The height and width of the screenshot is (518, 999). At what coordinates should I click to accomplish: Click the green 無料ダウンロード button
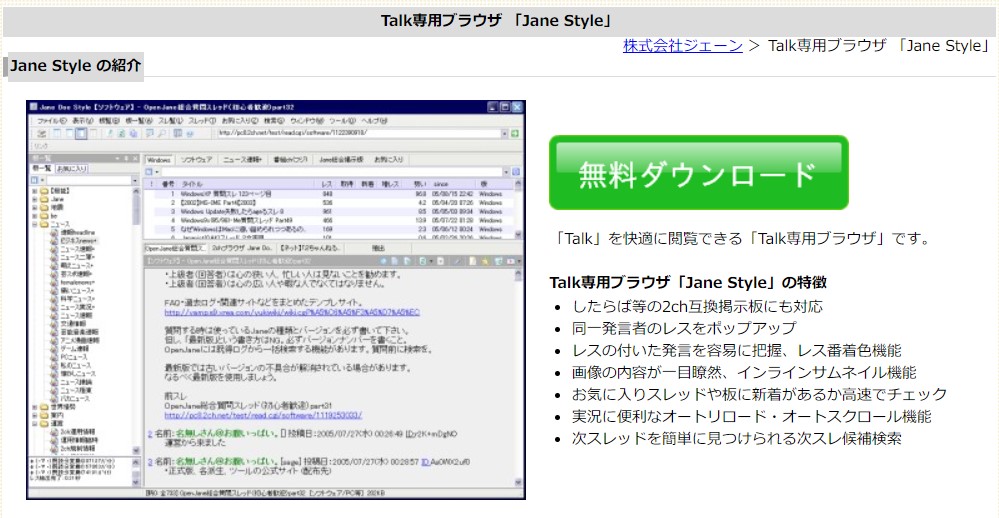tap(699, 173)
